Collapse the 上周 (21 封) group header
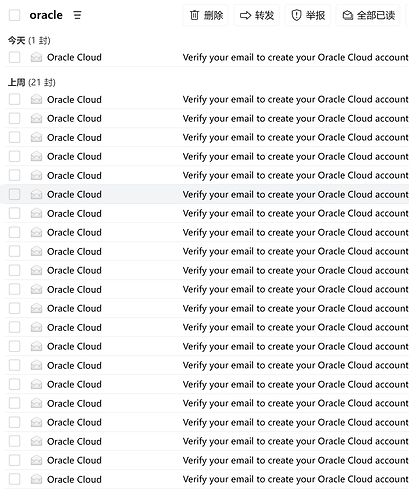Image resolution: width=409 pixels, height=500 pixels. 32,82
